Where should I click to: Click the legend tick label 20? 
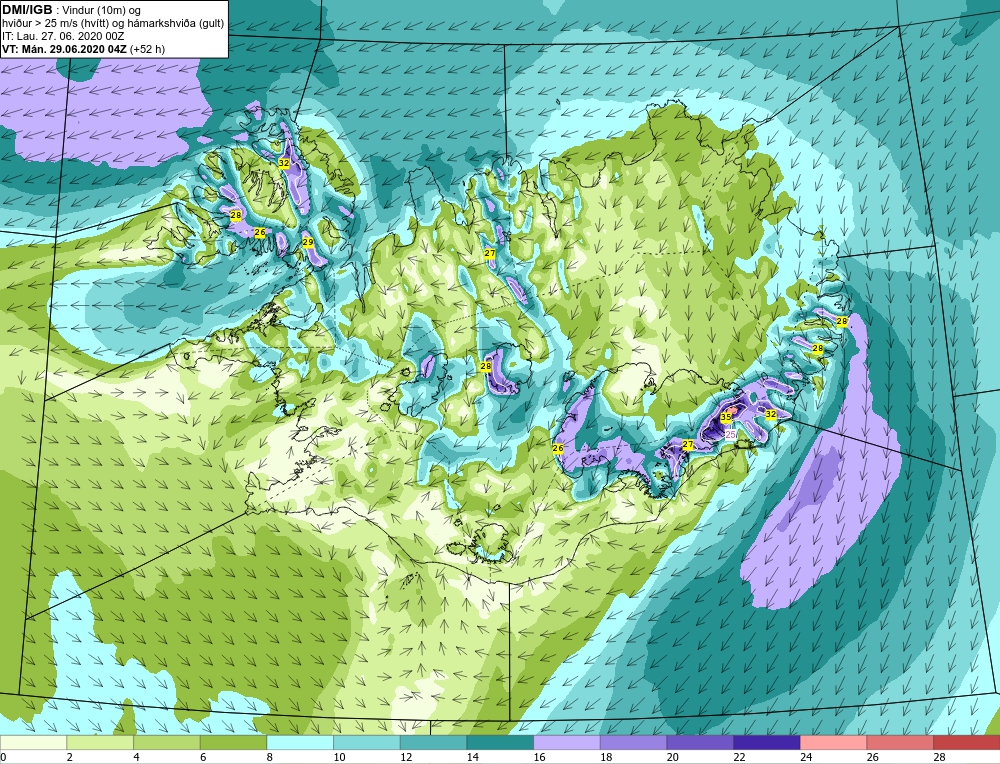[x=672, y=757]
